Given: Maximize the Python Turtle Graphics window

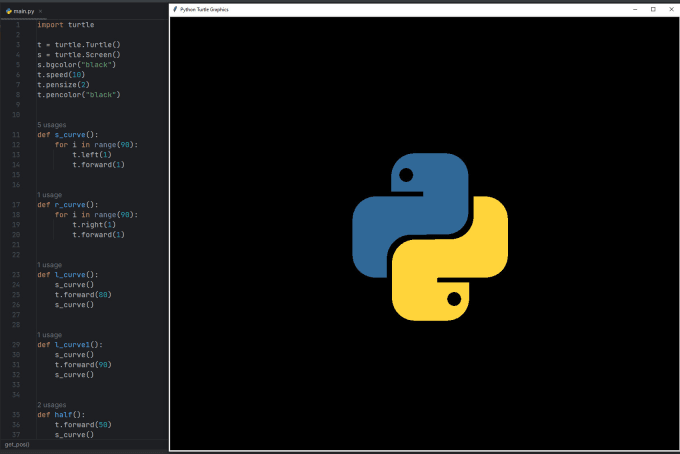Looking at the screenshot, I should click(x=653, y=9).
